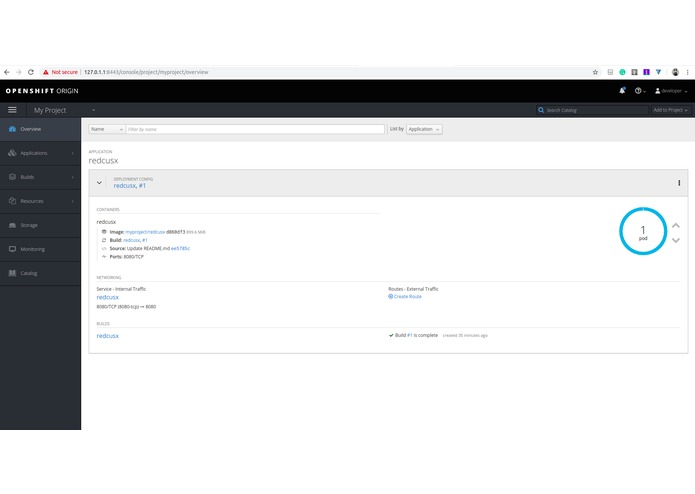Open the myproject/redcusx image link
The width and height of the screenshot is (695, 494).
coord(145,232)
